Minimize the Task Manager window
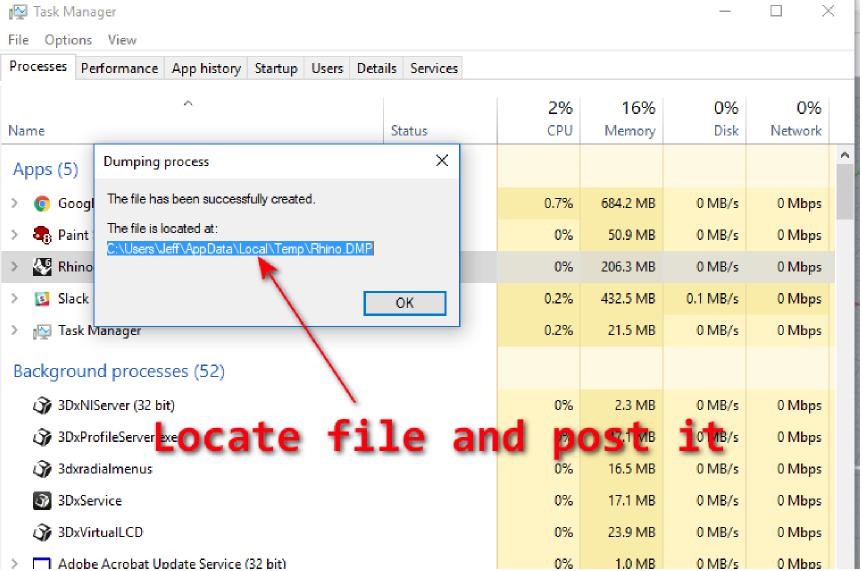The height and width of the screenshot is (571, 863). click(x=725, y=11)
